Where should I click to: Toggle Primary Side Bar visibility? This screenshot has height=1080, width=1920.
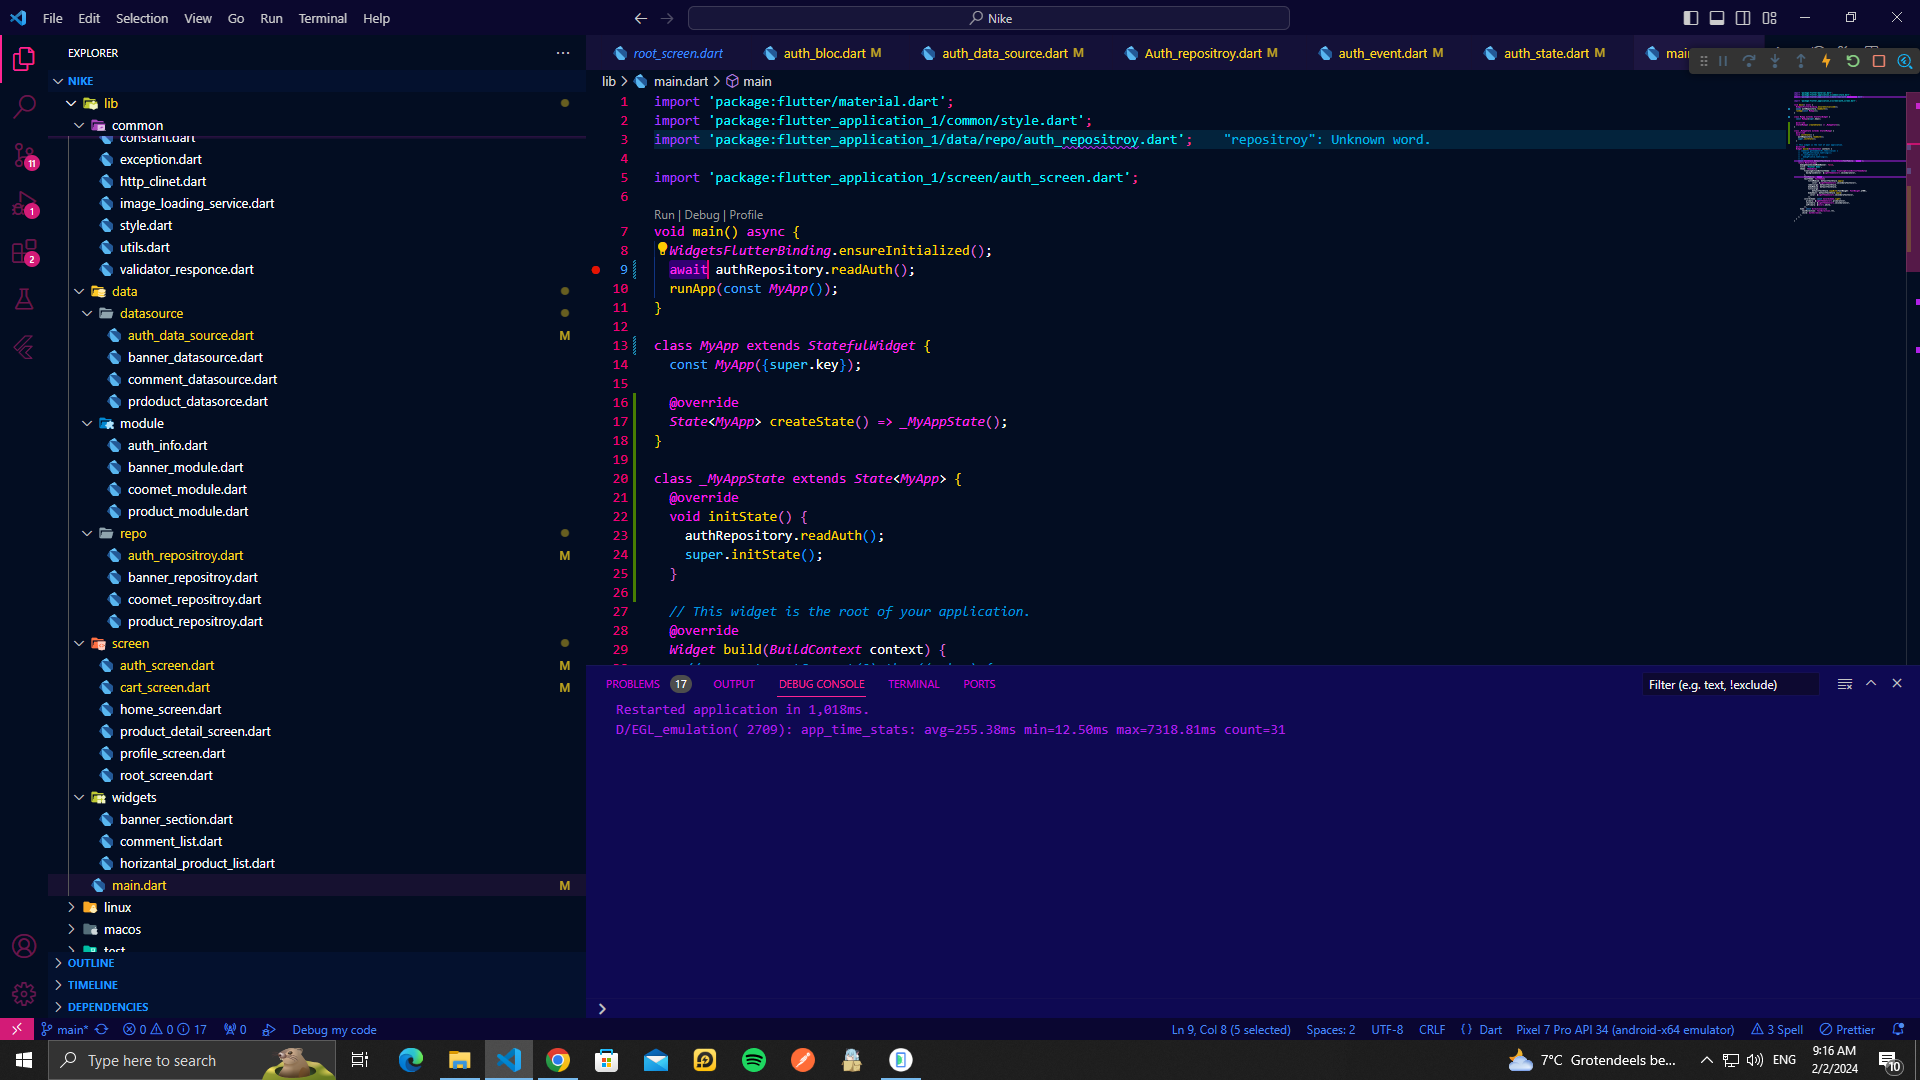coord(1691,18)
